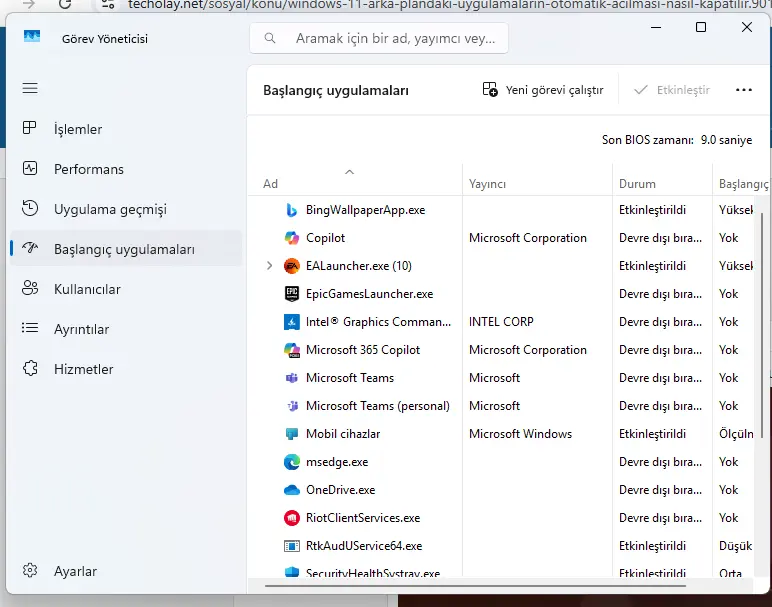The image size is (772, 607).
Task: Switch to the Performans tab
Action: click(x=126, y=169)
